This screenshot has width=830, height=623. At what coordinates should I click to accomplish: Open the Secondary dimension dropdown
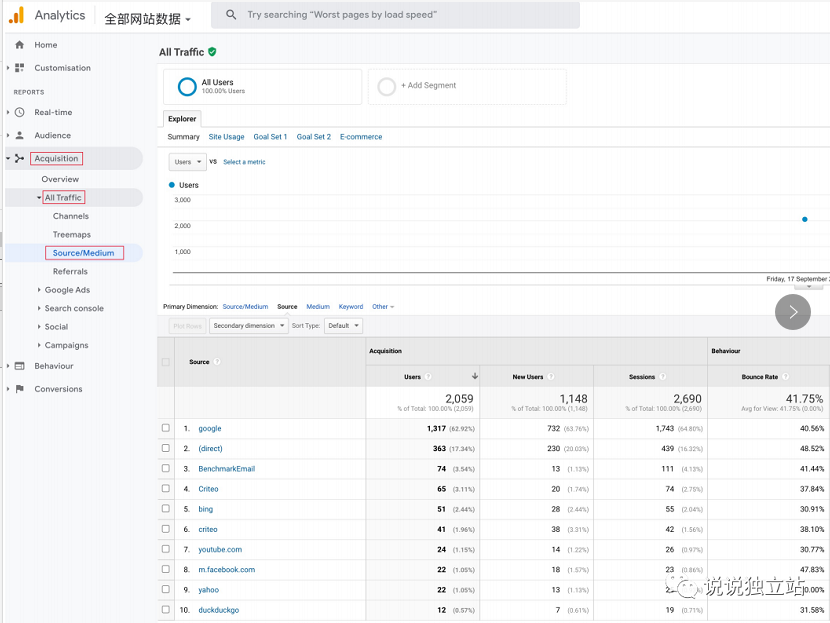coord(249,326)
